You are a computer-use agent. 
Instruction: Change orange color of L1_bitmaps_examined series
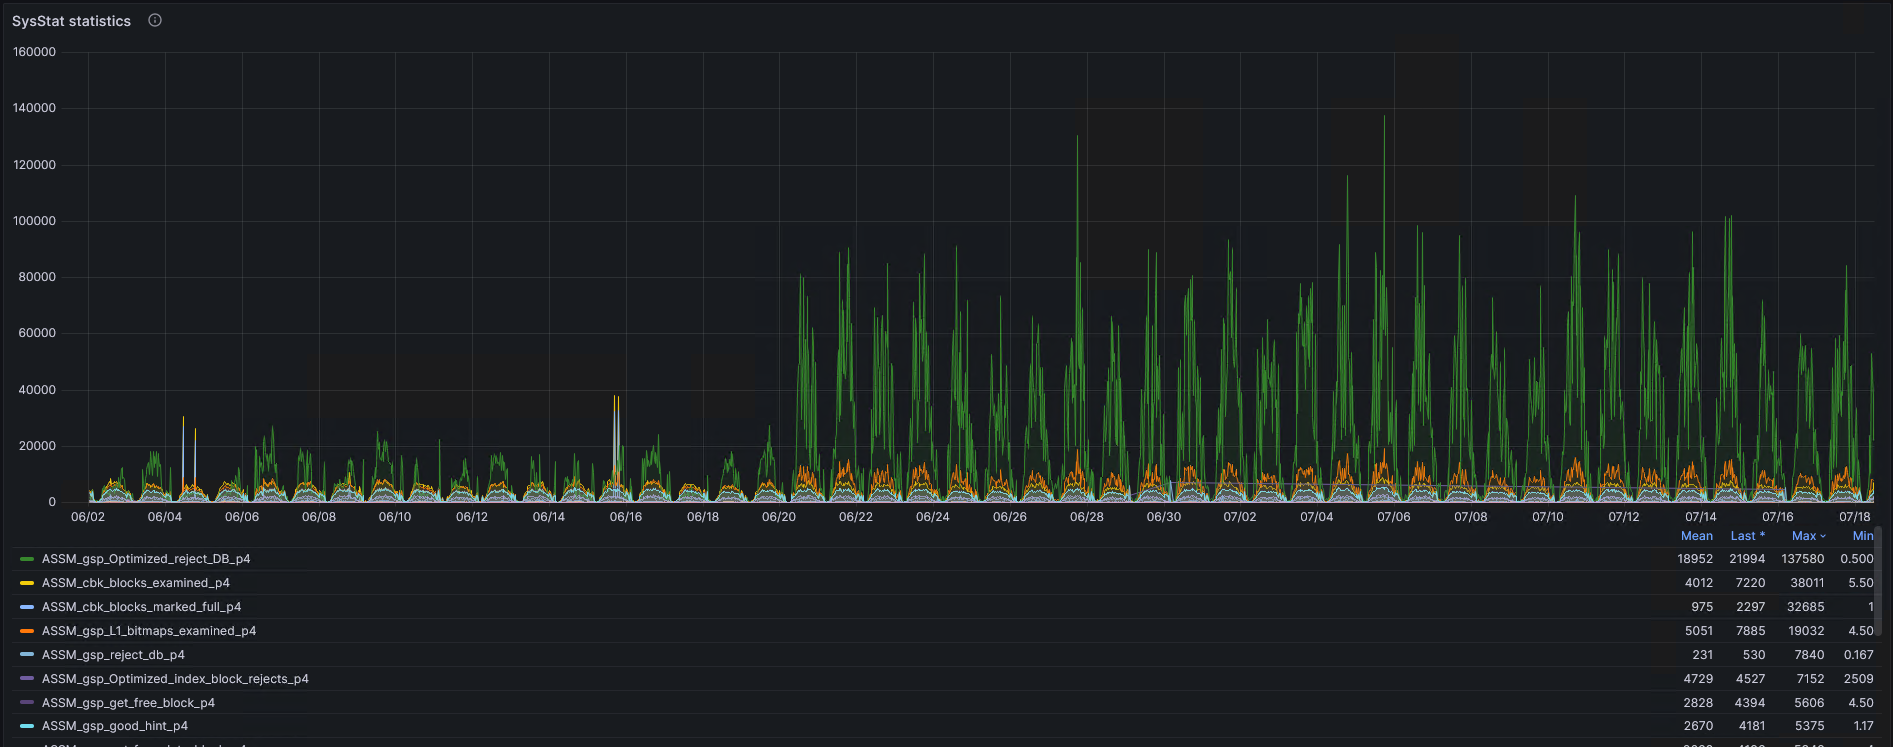(x=27, y=631)
